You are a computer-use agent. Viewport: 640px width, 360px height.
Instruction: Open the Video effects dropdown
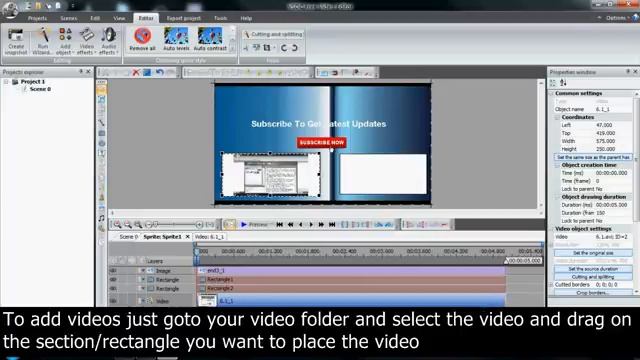point(86,41)
